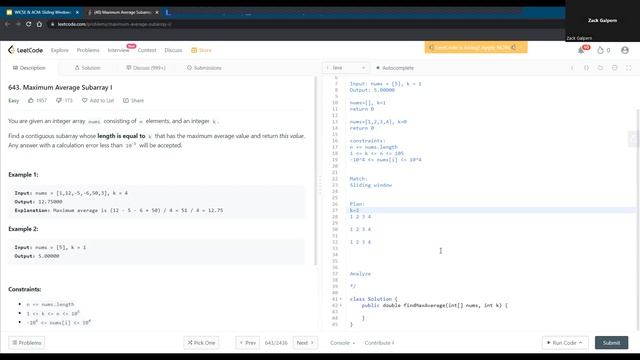Click the Pick One button
The height and width of the screenshot is (360, 640).
click(x=201, y=342)
